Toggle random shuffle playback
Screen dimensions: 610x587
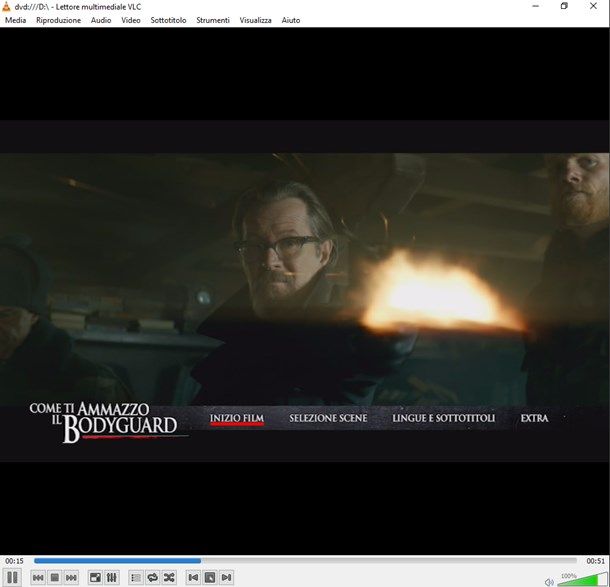(169, 578)
